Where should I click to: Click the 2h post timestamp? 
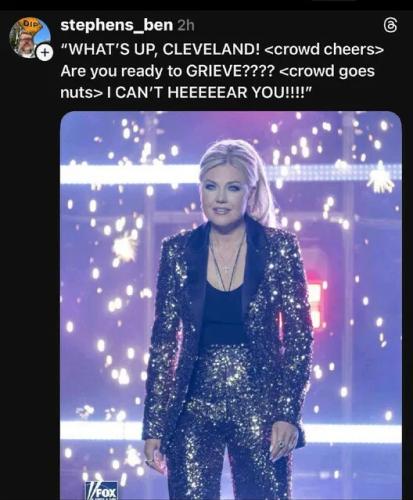tap(185, 26)
